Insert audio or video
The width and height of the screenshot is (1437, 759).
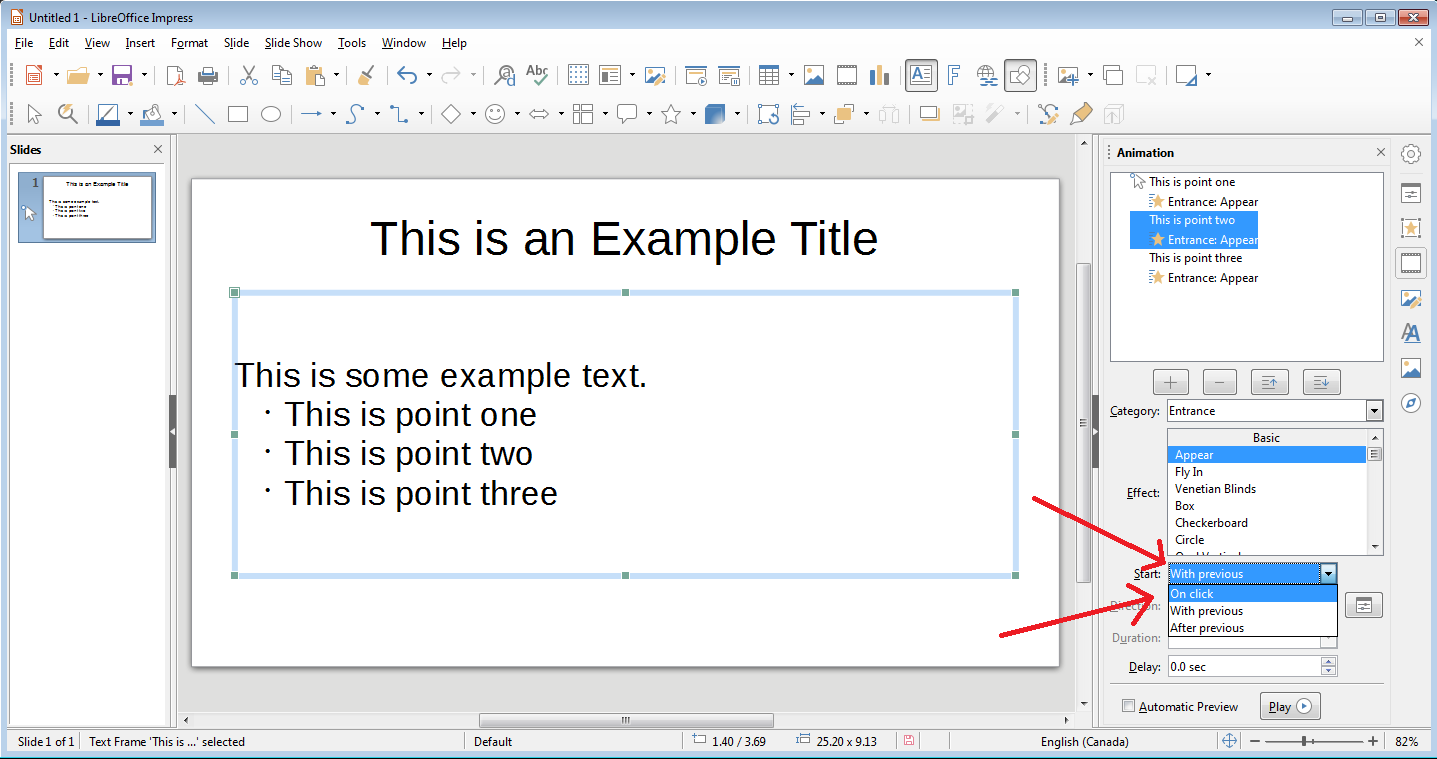pos(847,75)
